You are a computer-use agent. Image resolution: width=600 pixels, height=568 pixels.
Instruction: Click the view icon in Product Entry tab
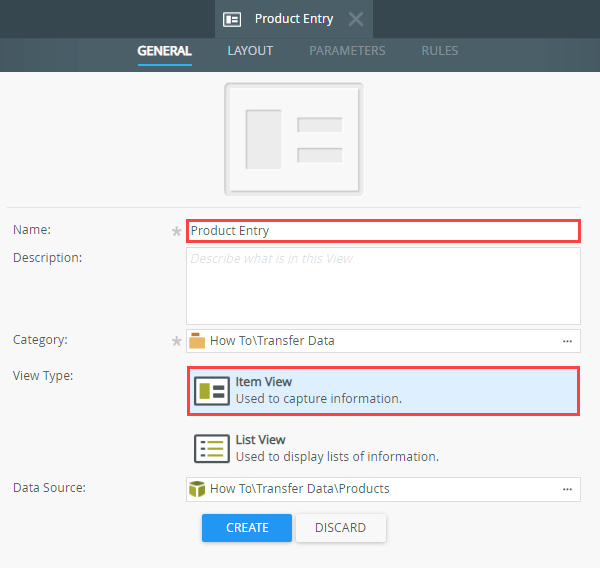[232, 19]
